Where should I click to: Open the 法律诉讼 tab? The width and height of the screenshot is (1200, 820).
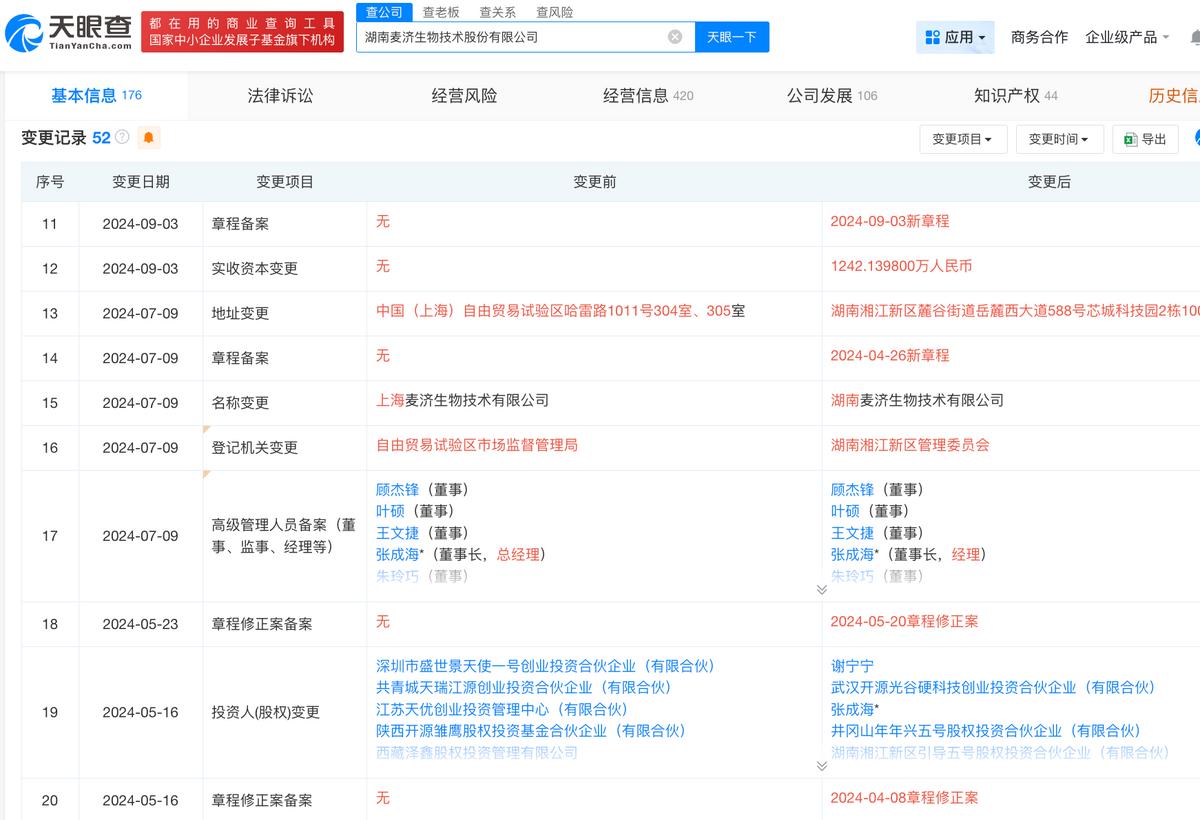point(280,95)
